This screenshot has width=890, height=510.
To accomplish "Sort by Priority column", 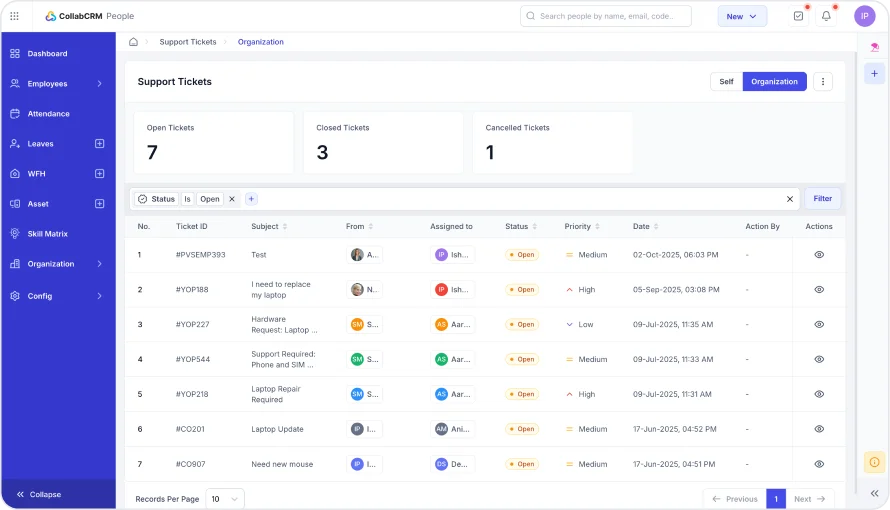I will coord(597,226).
